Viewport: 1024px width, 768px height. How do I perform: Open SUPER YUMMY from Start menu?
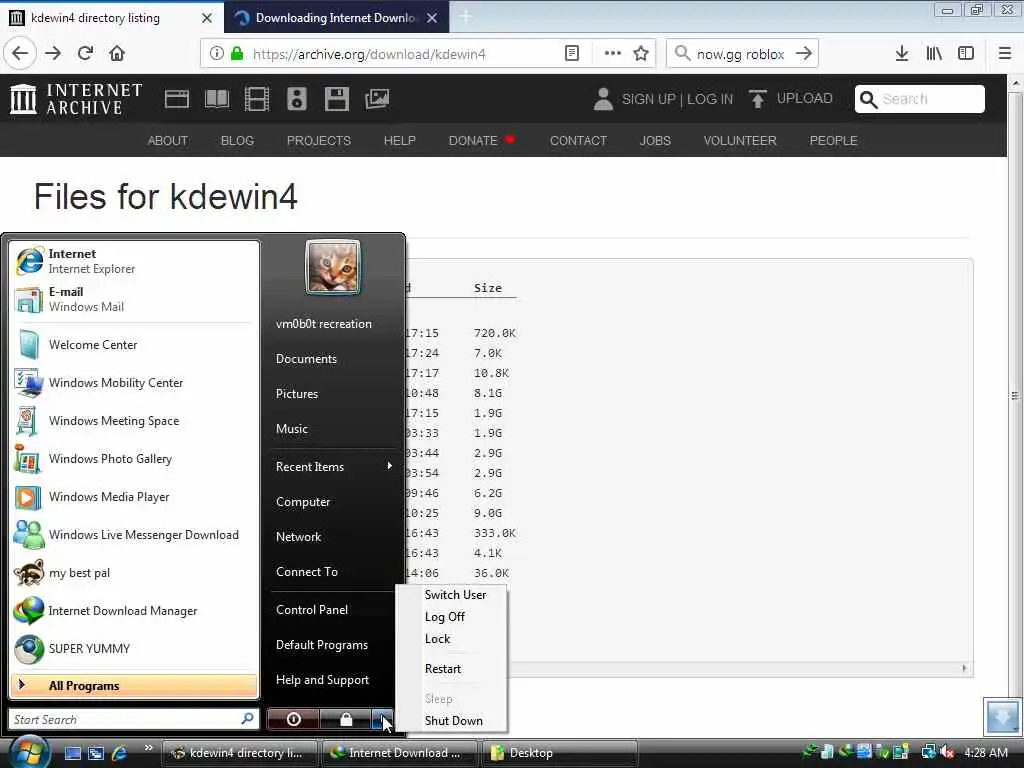(134, 648)
